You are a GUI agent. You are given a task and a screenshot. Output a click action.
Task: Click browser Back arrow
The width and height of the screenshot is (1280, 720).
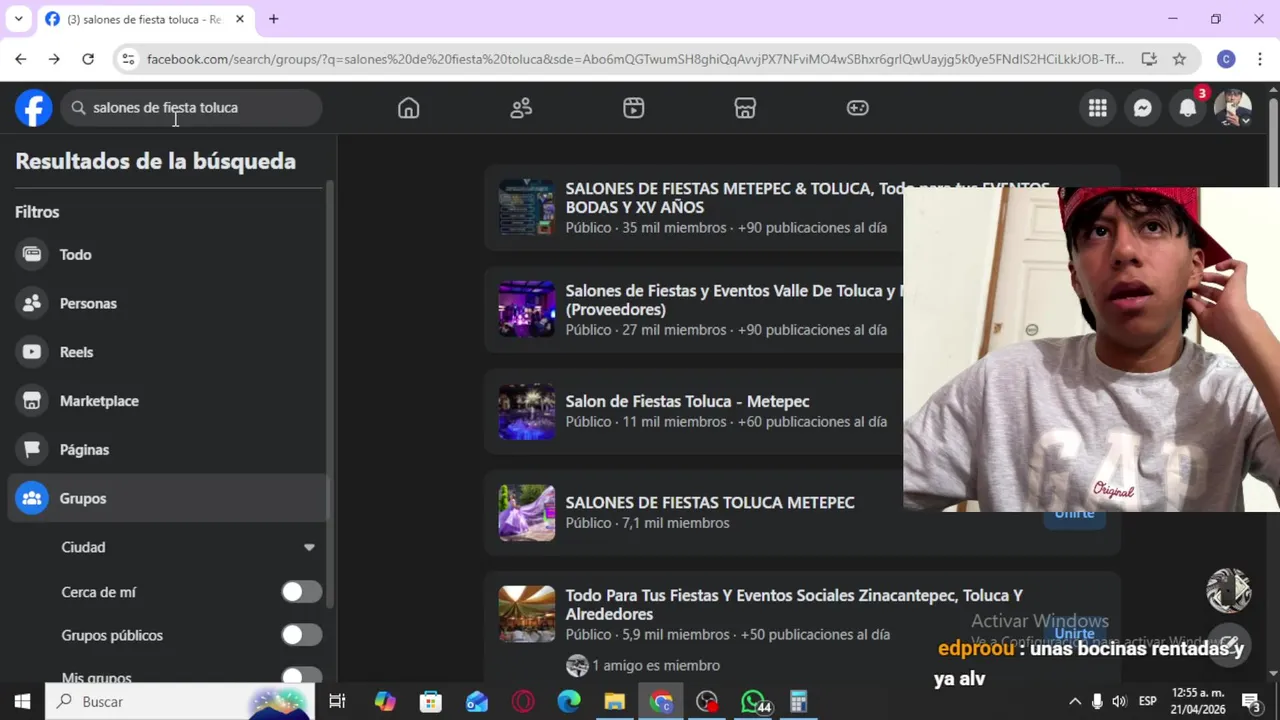click(21, 59)
